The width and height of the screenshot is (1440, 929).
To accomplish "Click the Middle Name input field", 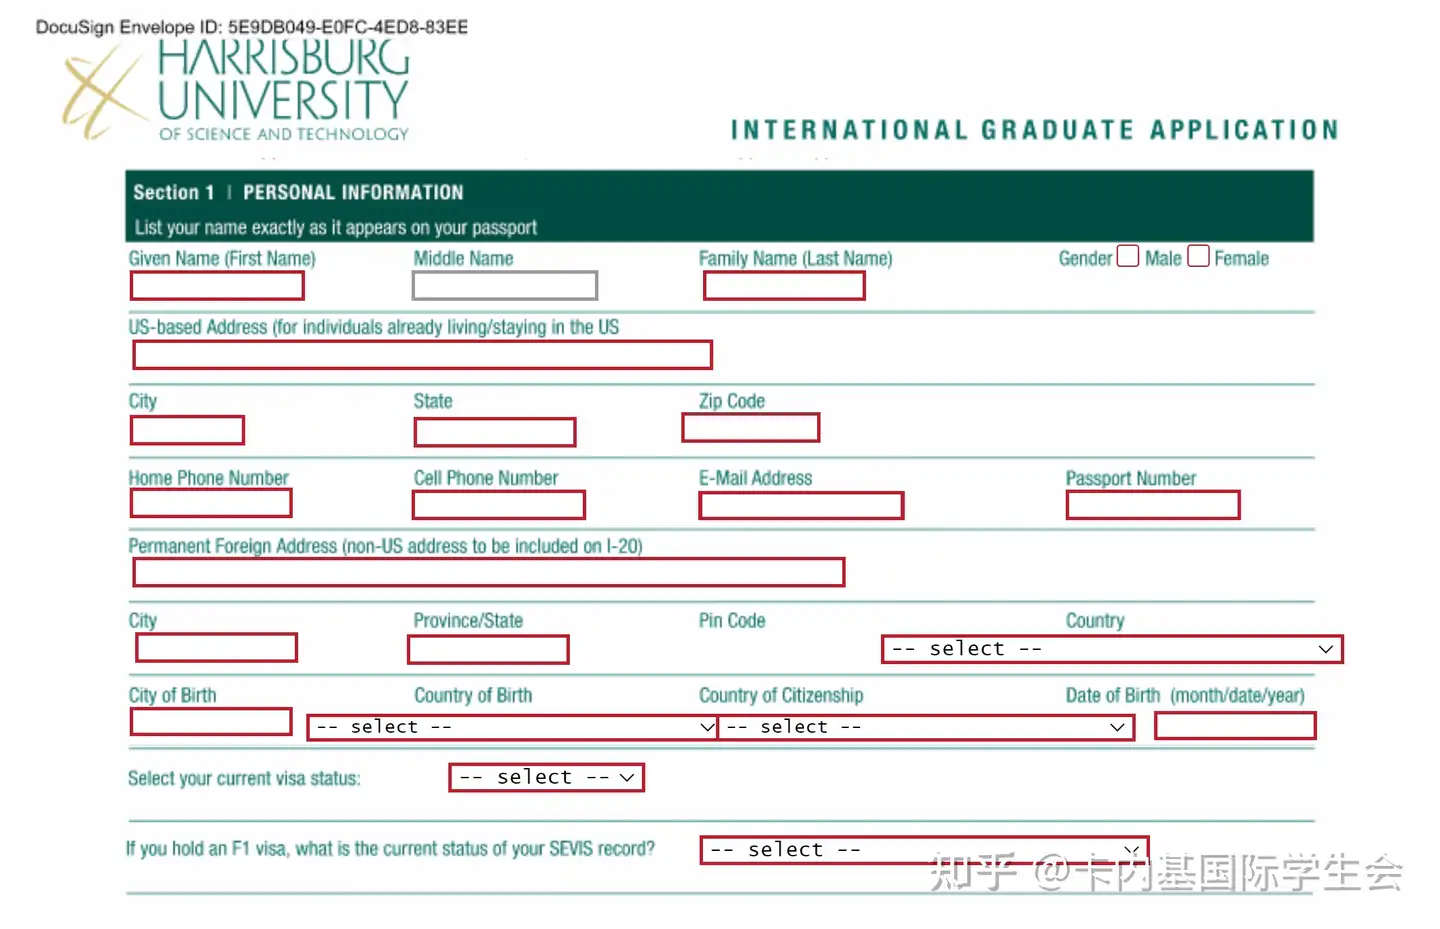I will [x=505, y=286].
